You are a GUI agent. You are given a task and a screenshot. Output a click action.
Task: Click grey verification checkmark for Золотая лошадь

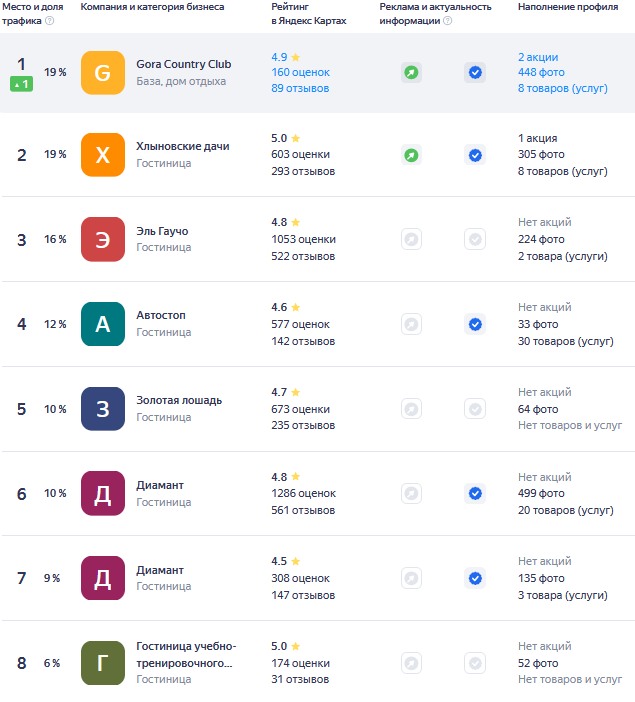[475, 409]
